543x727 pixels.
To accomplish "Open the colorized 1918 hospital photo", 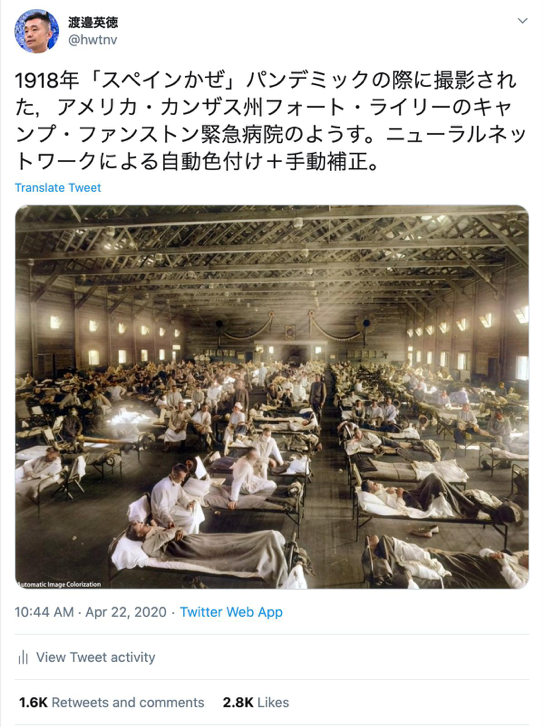I will tap(272, 397).
